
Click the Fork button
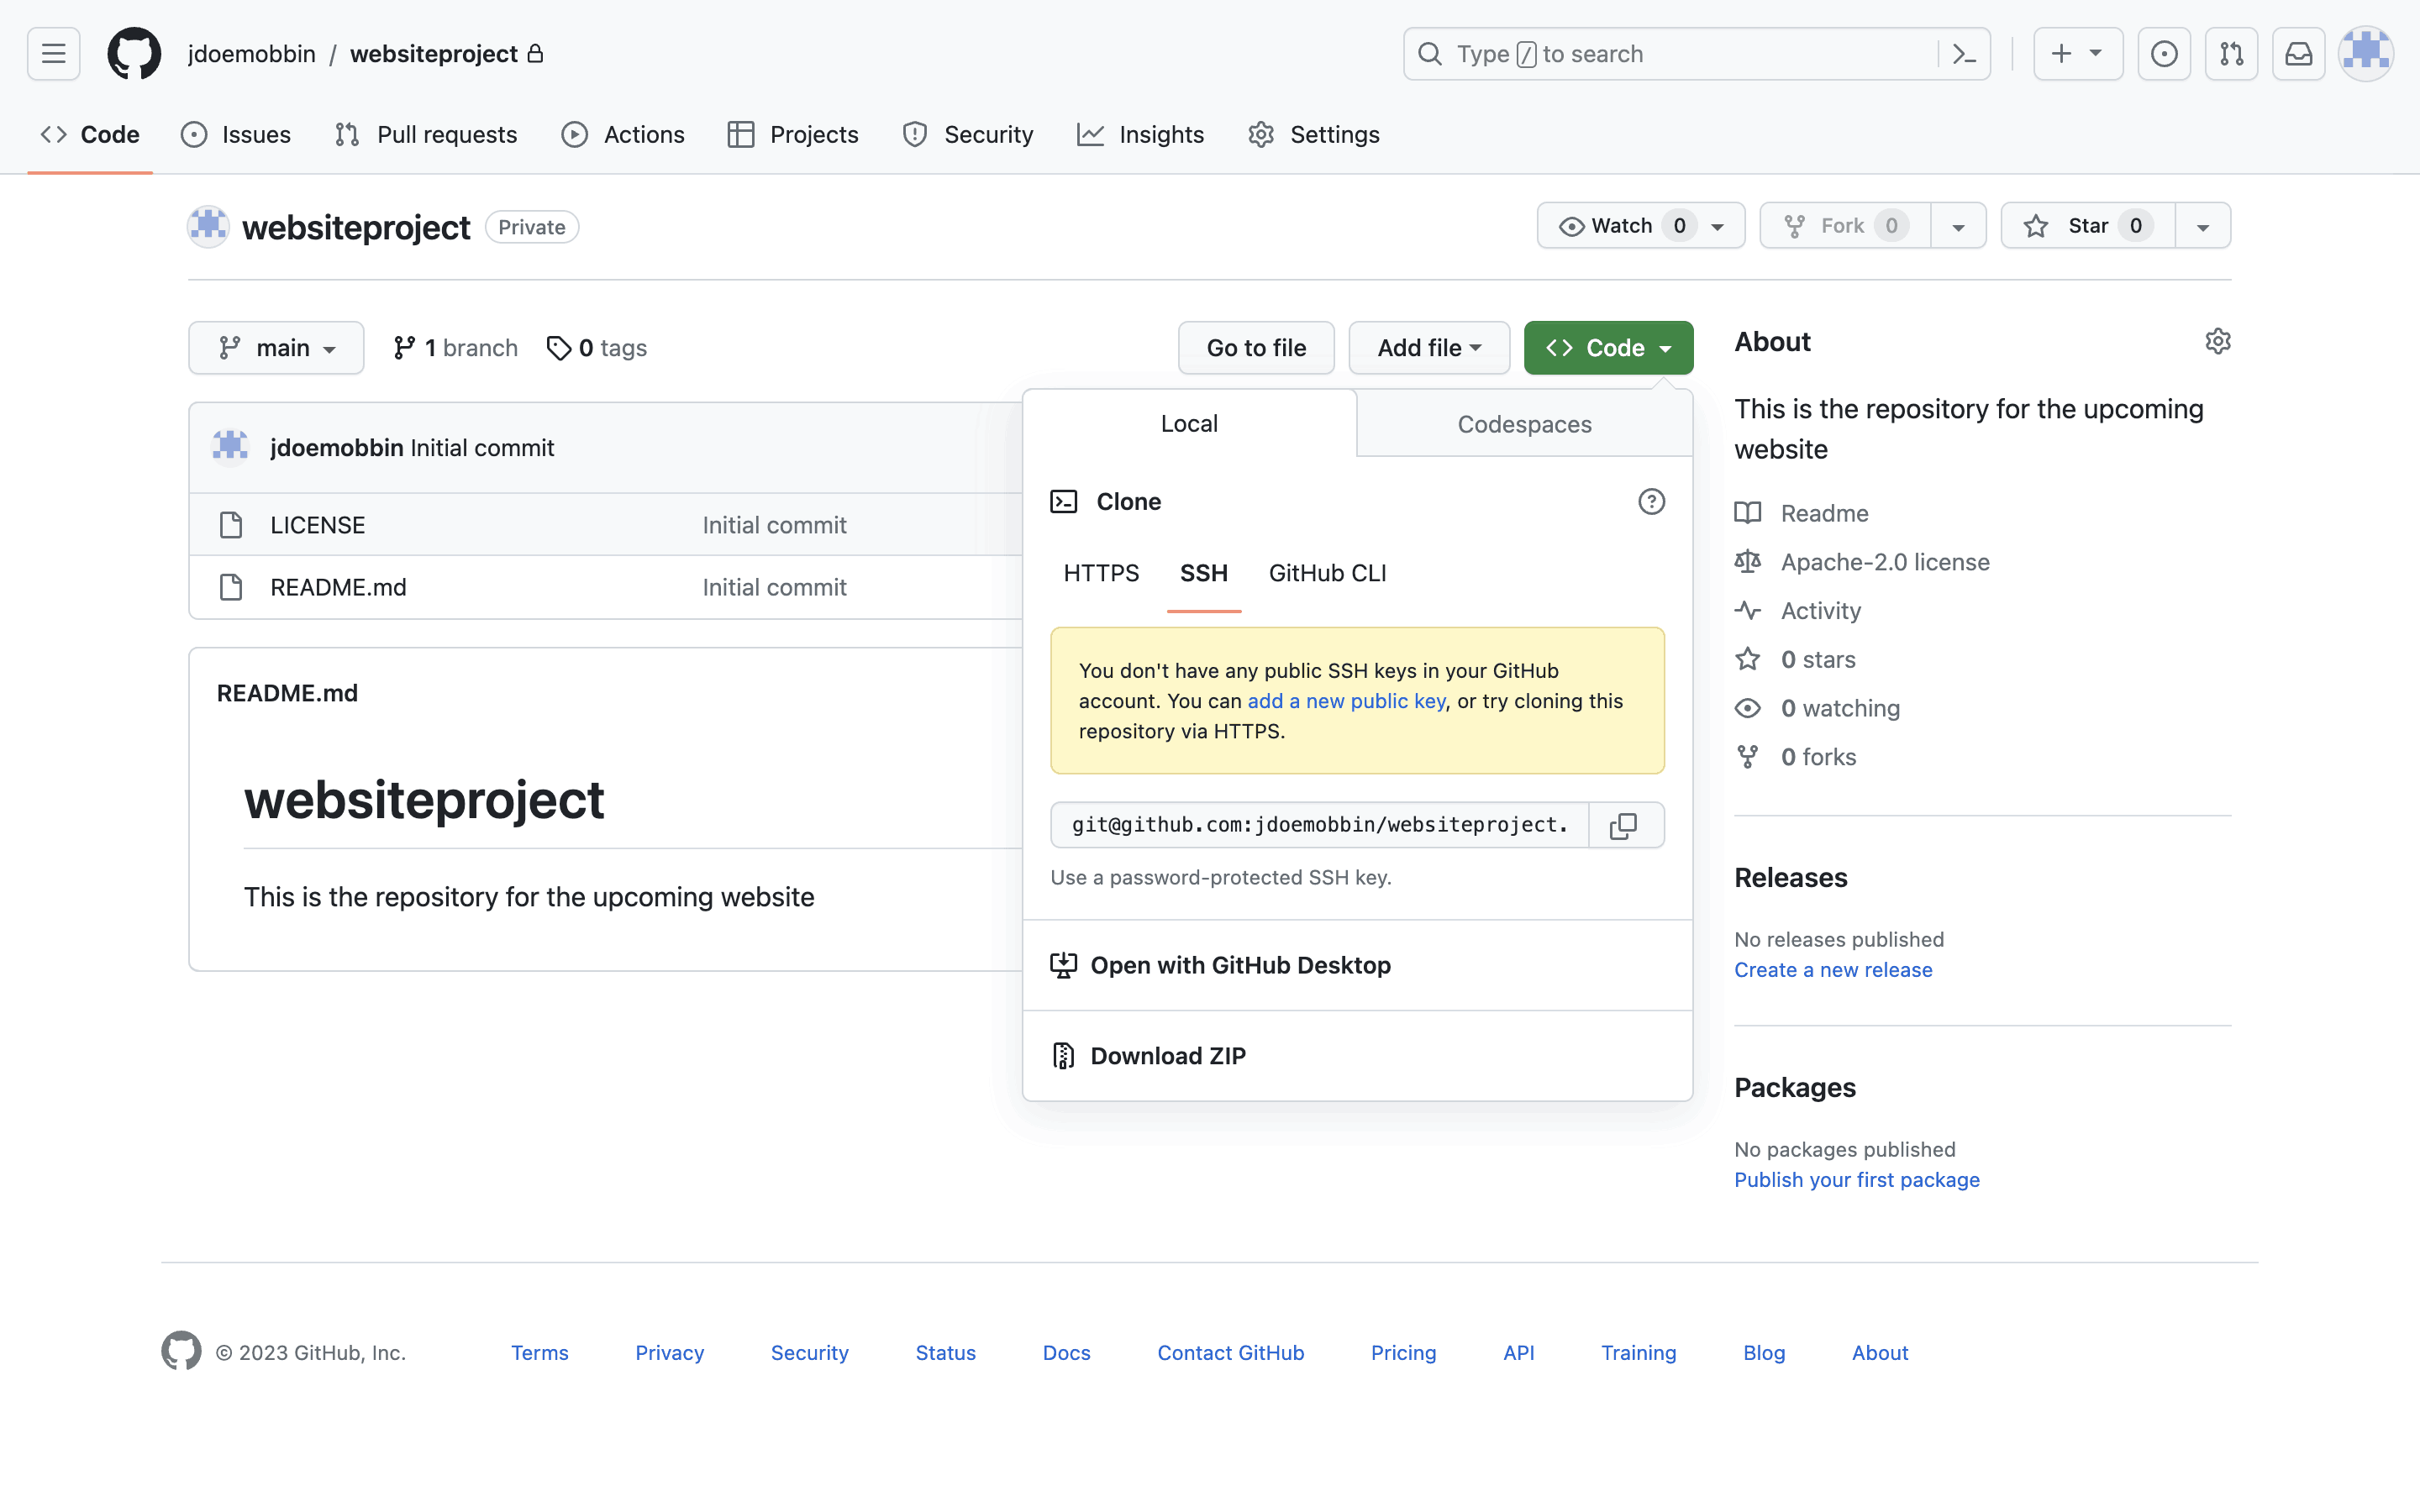click(1845, 226)
